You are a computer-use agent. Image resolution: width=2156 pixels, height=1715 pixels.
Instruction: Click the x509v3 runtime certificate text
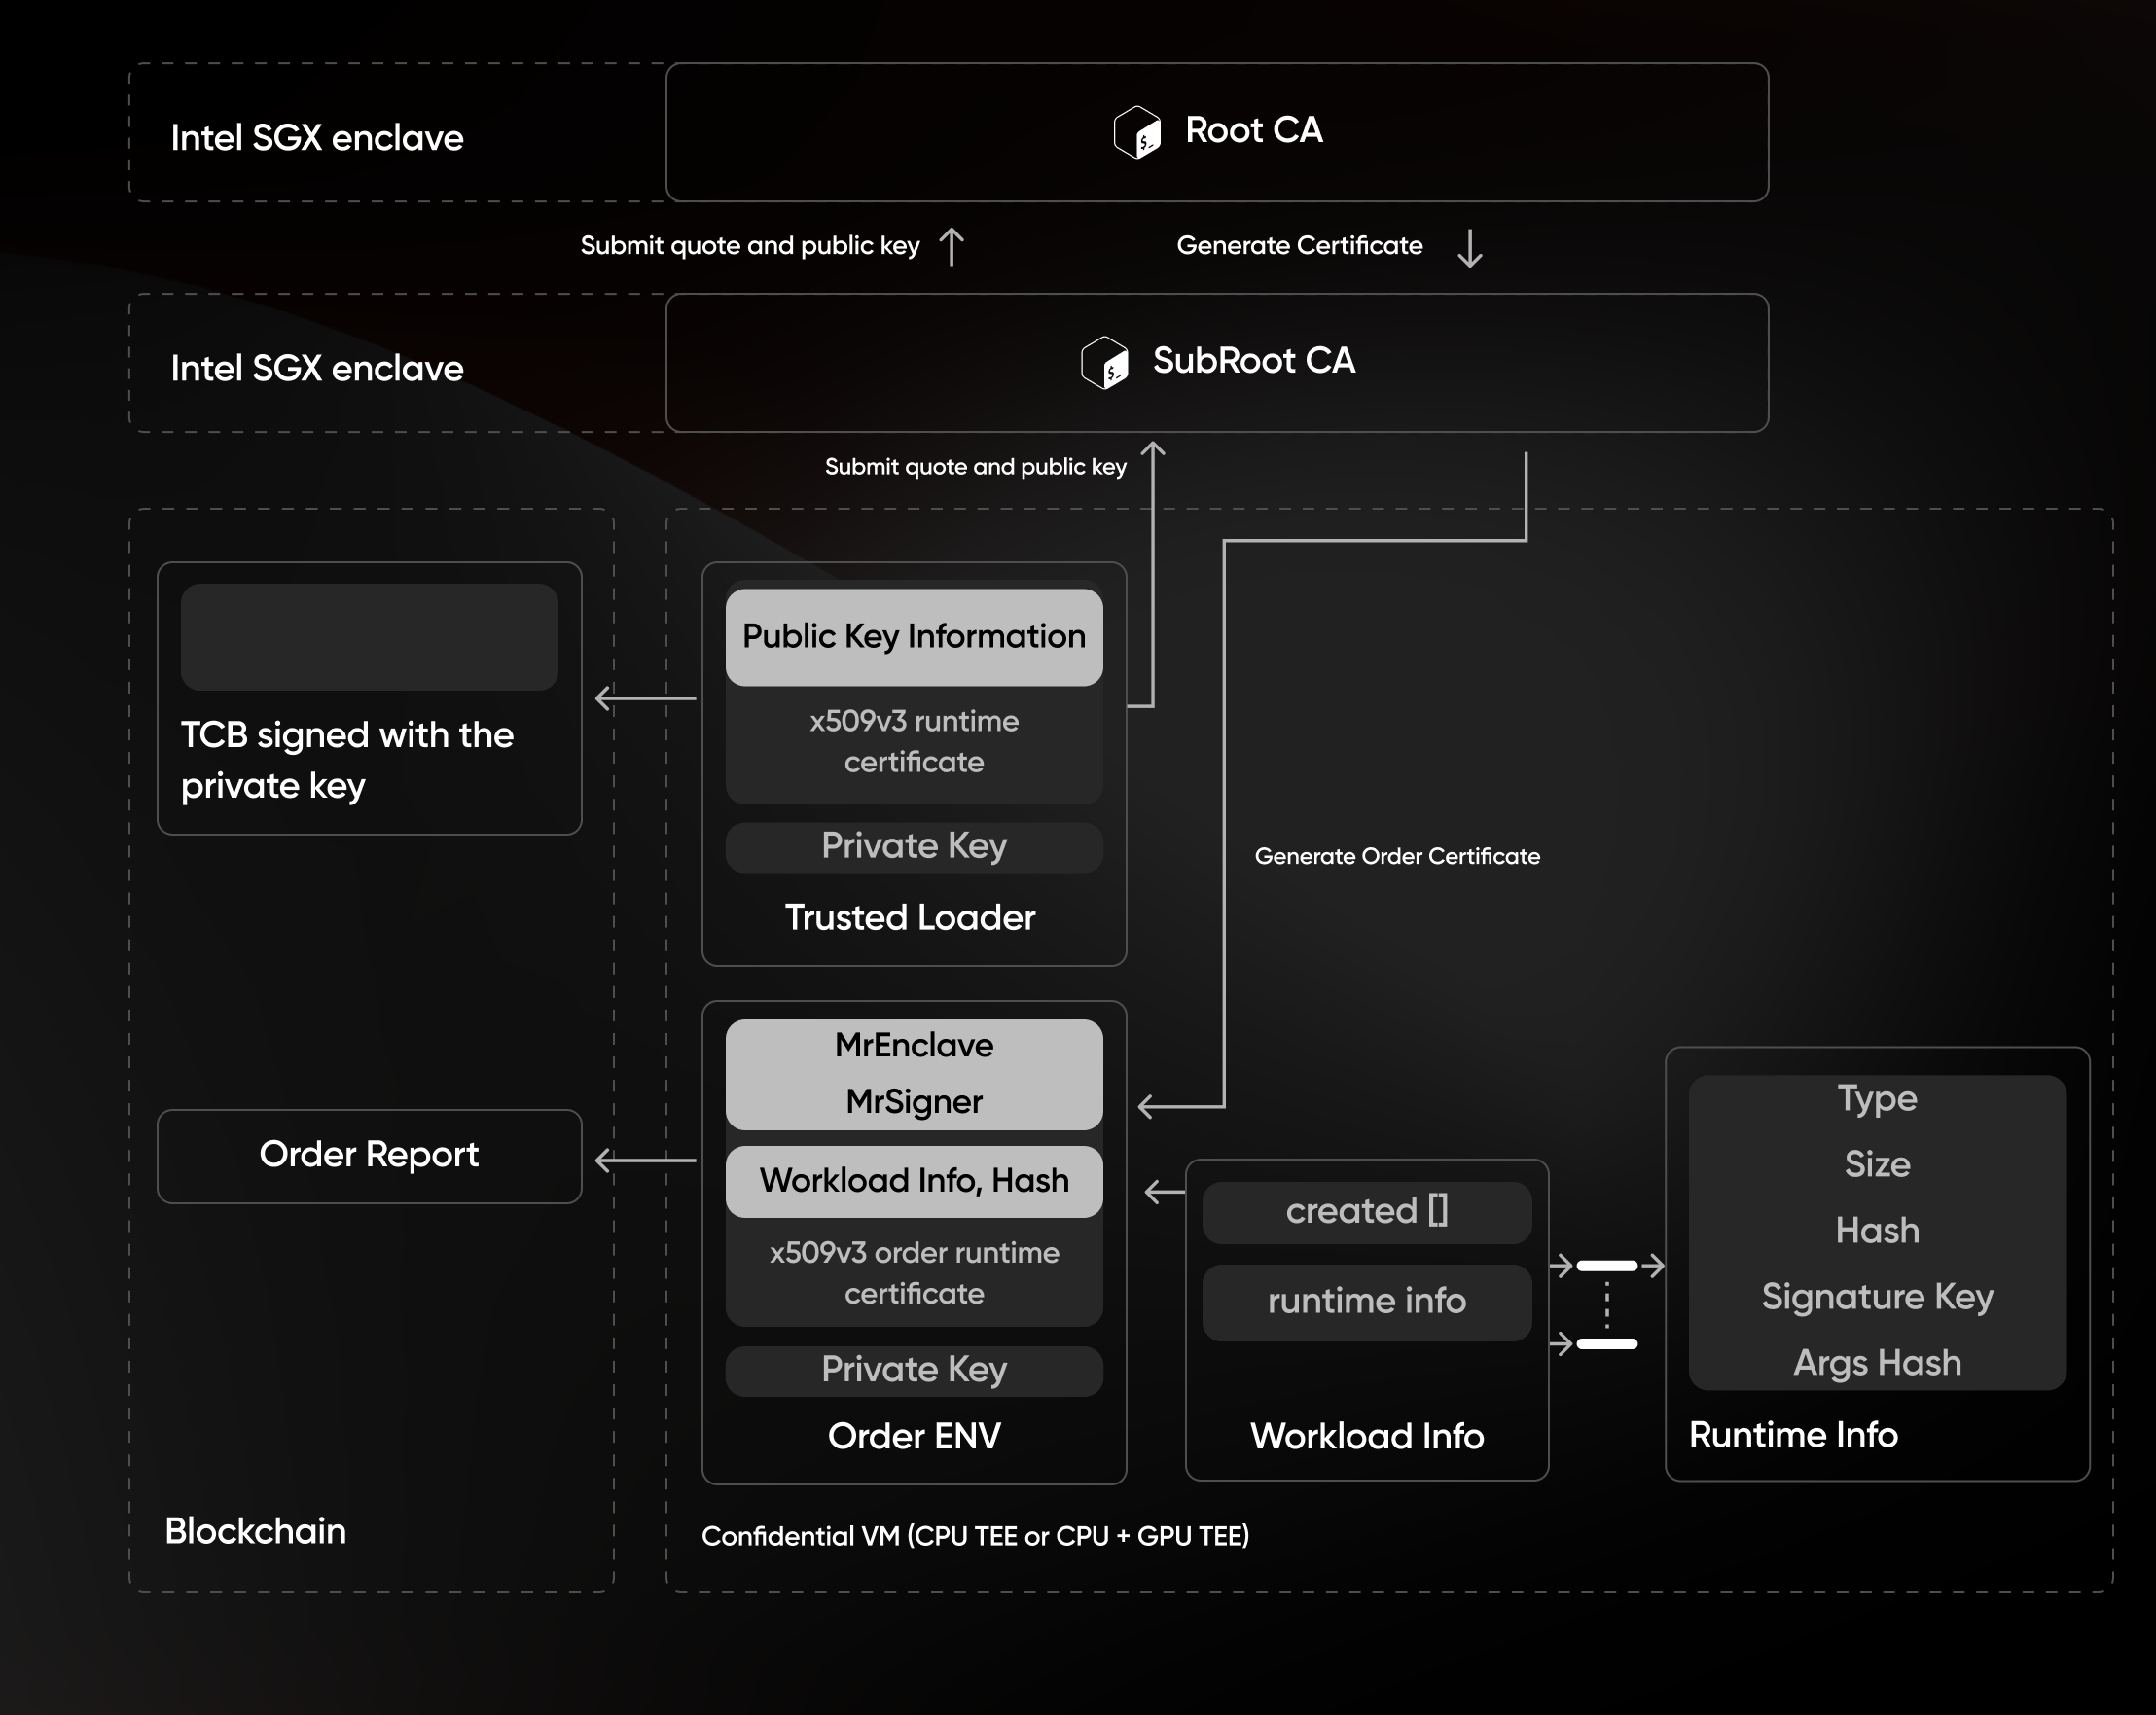click(x=914, y=742)
